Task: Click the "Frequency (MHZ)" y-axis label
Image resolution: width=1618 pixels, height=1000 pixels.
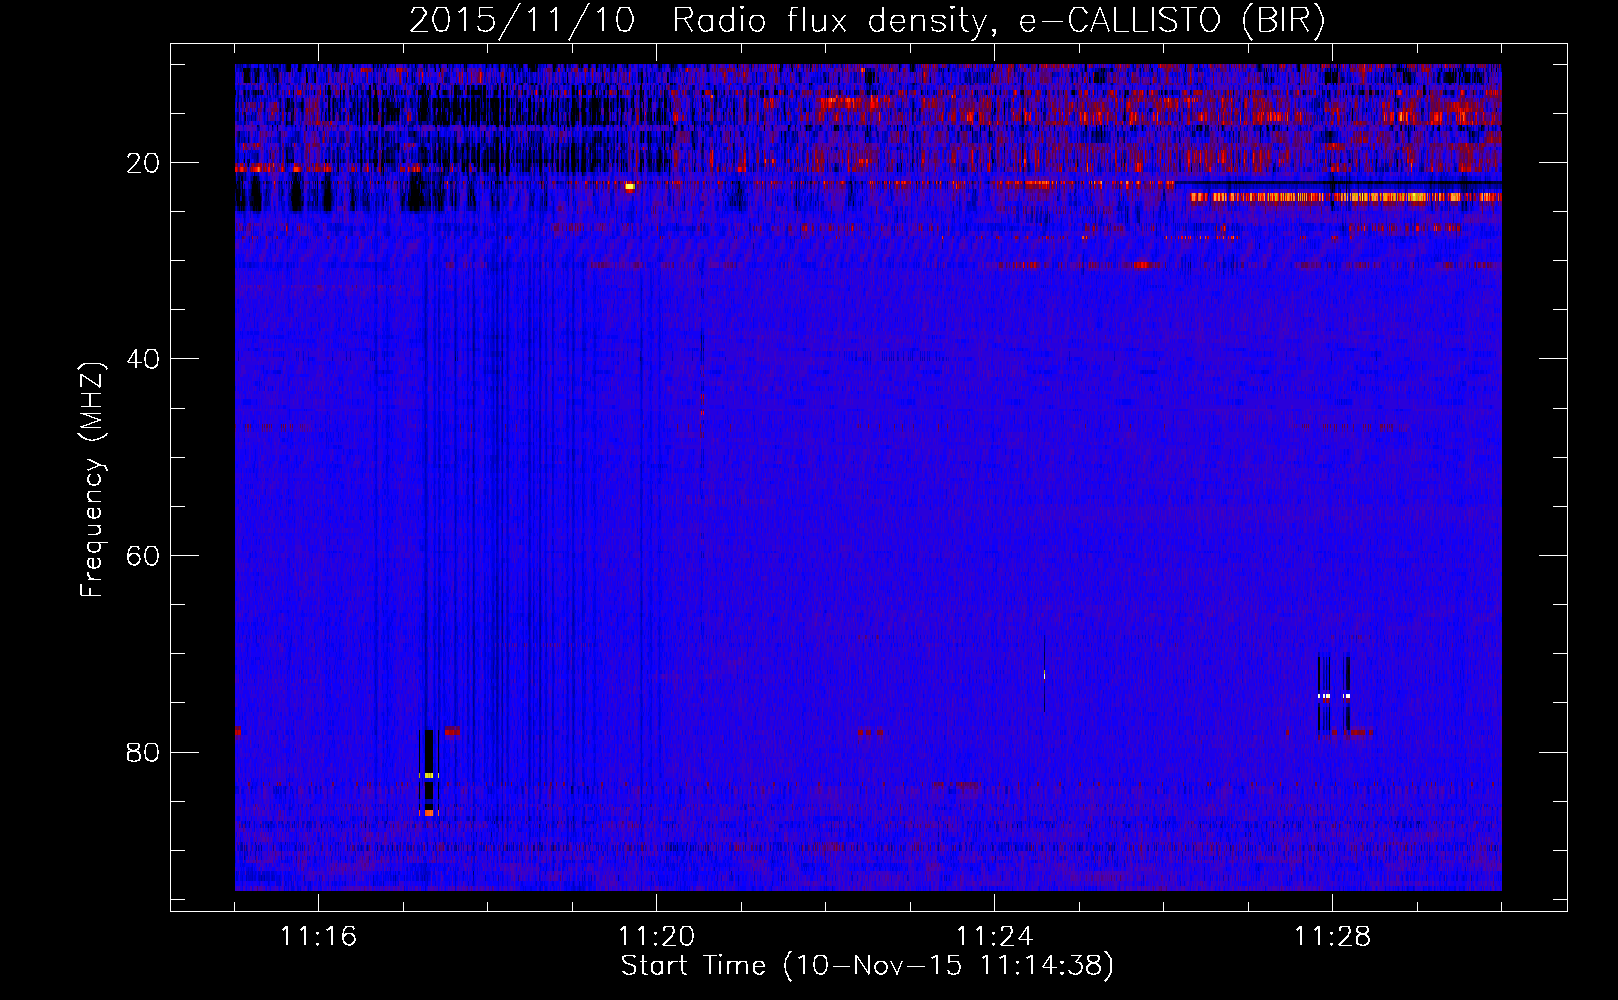Action: pyautogui.click(x=92, y=480)
